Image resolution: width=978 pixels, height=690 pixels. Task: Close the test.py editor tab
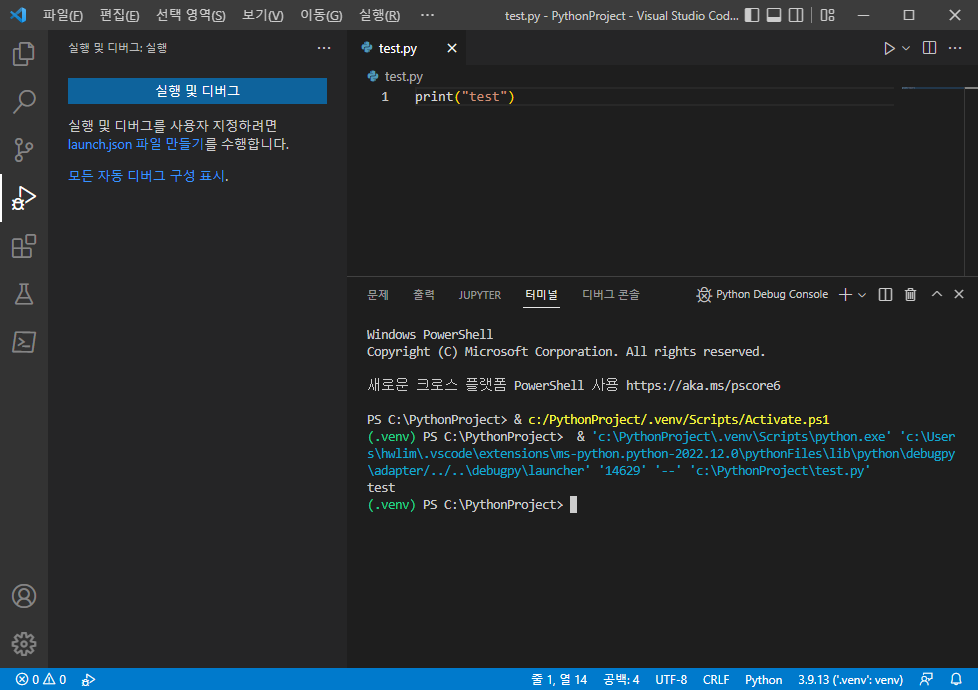(452, 48)
